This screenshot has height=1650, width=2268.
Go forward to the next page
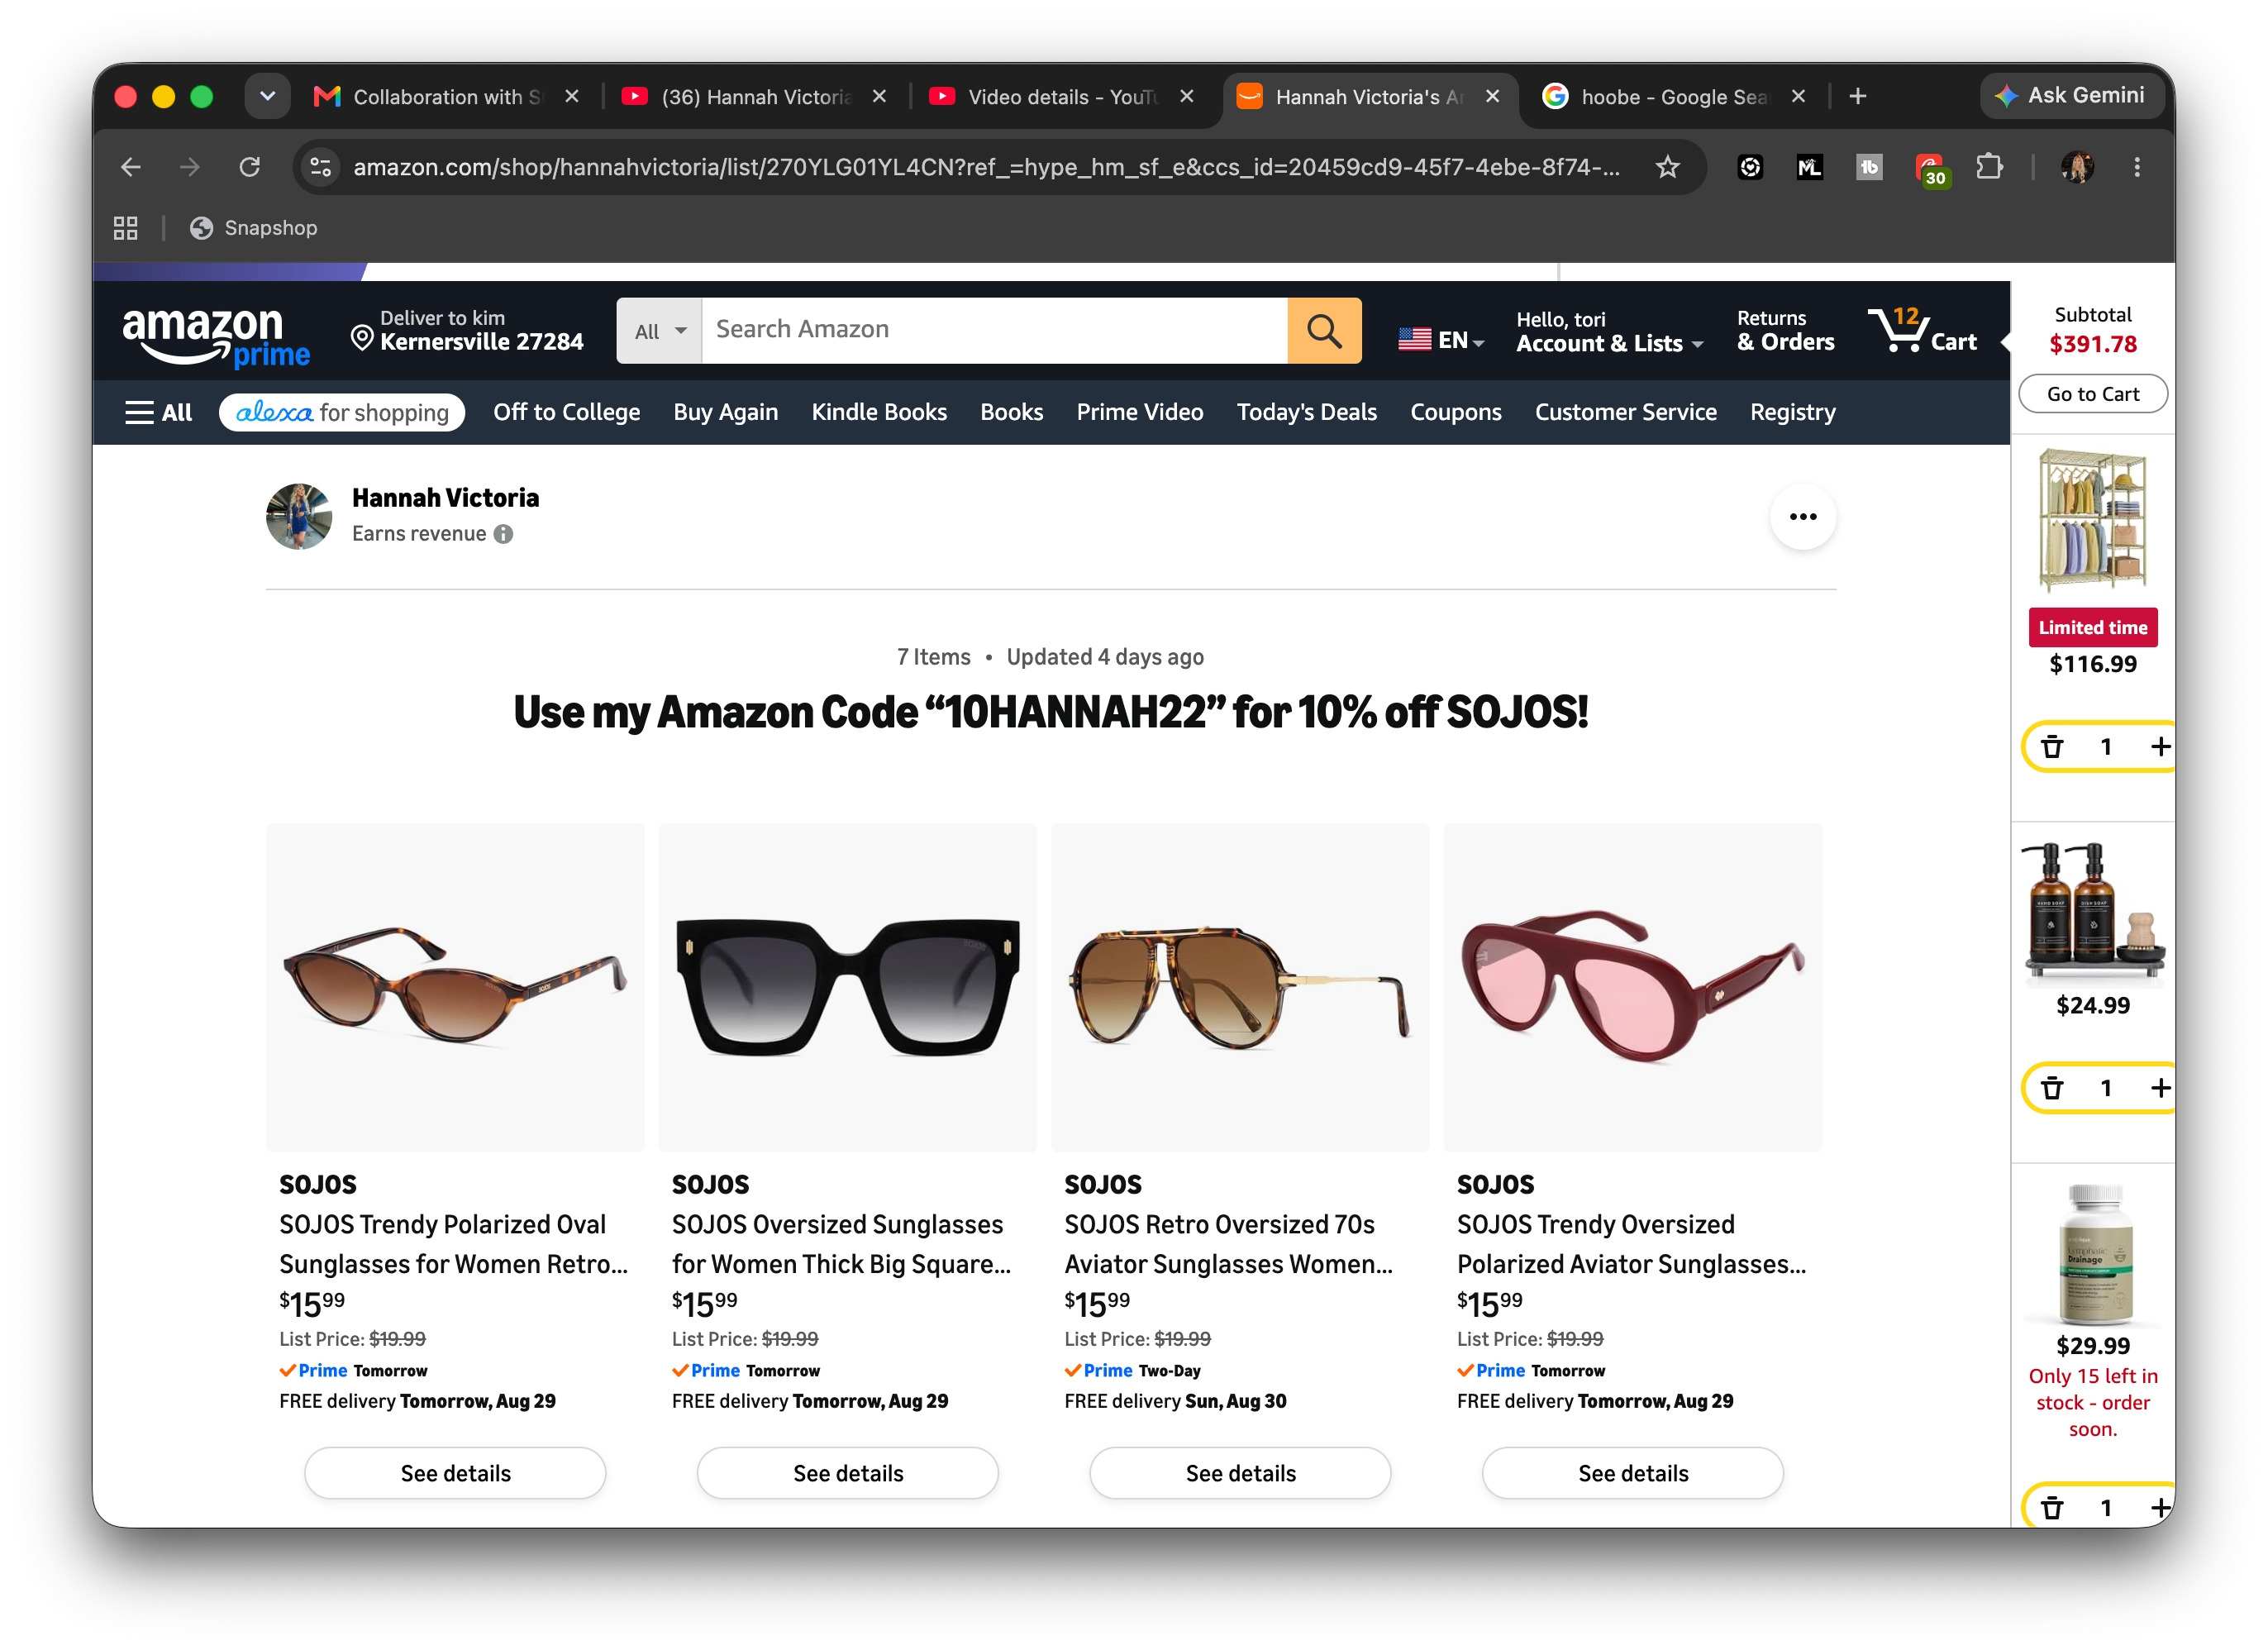[190, 167]
